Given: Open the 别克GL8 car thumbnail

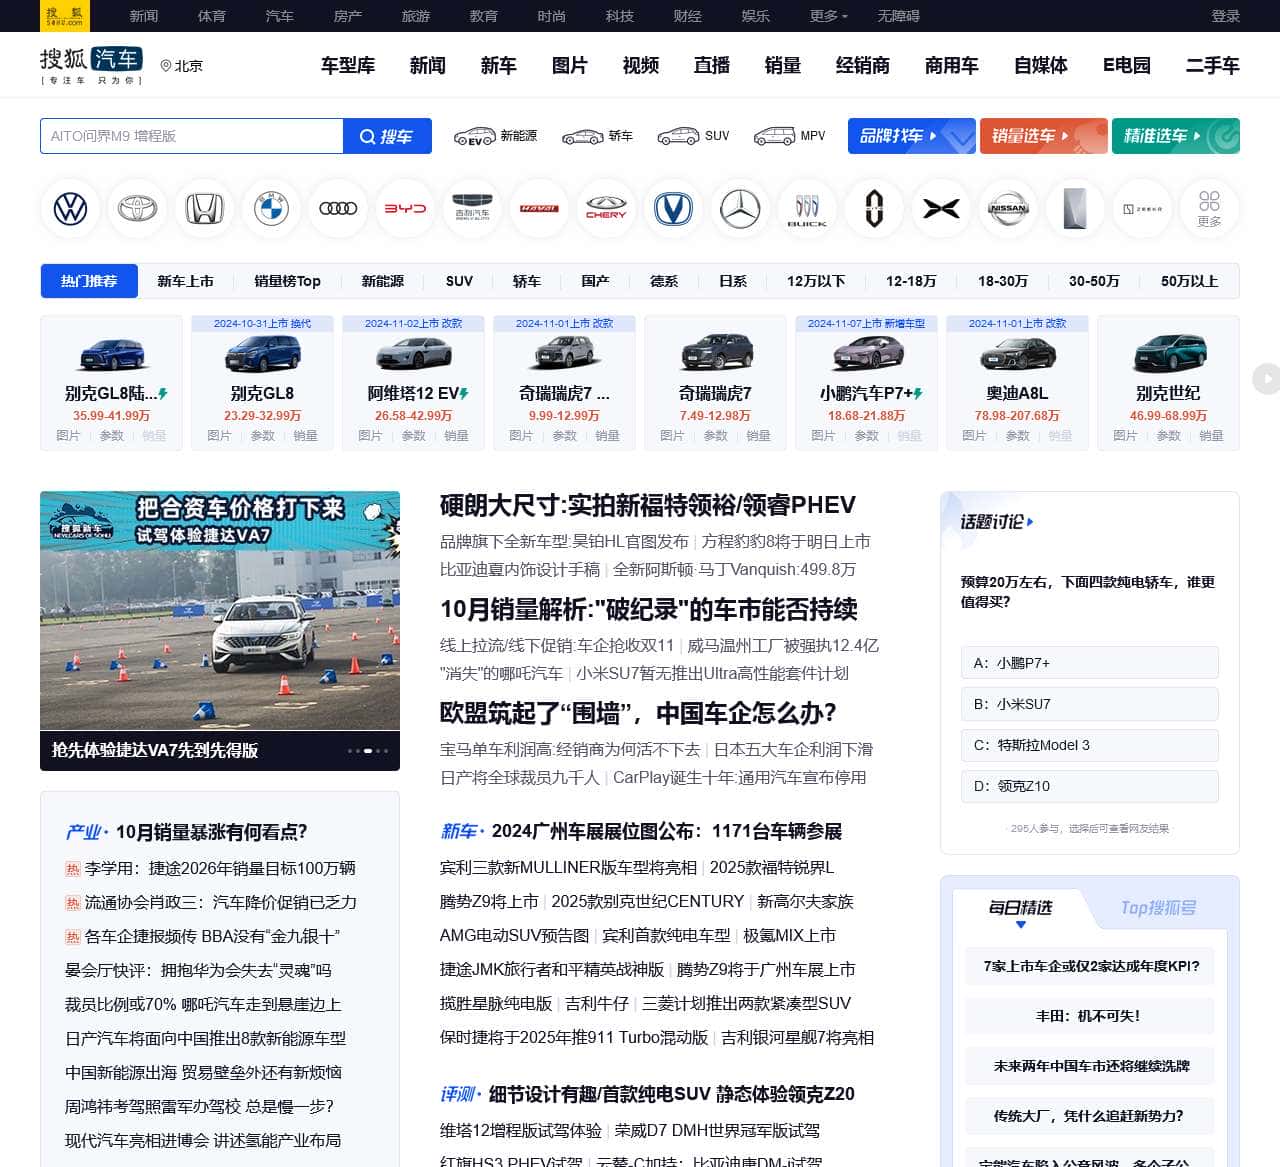Looking at the screenshot, I should click(x=262, y=353).
